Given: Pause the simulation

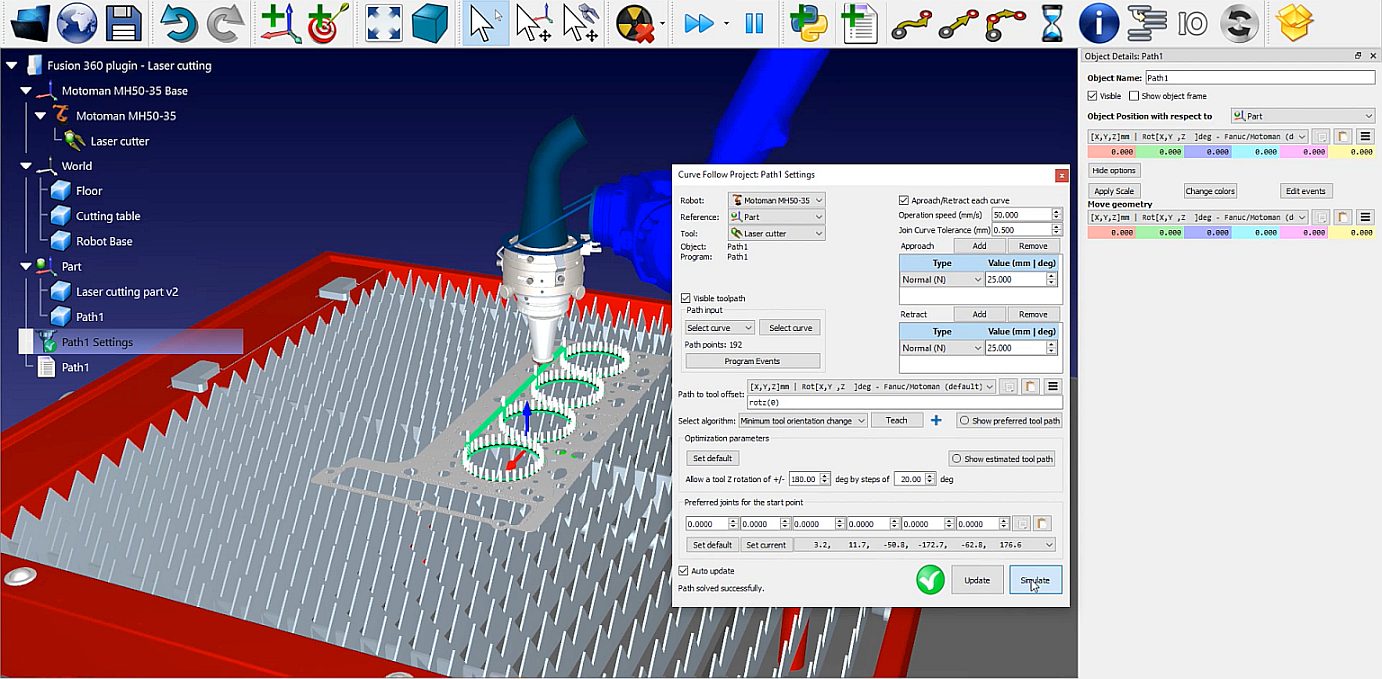Looking at the screenshot, I should coord(756,22).
